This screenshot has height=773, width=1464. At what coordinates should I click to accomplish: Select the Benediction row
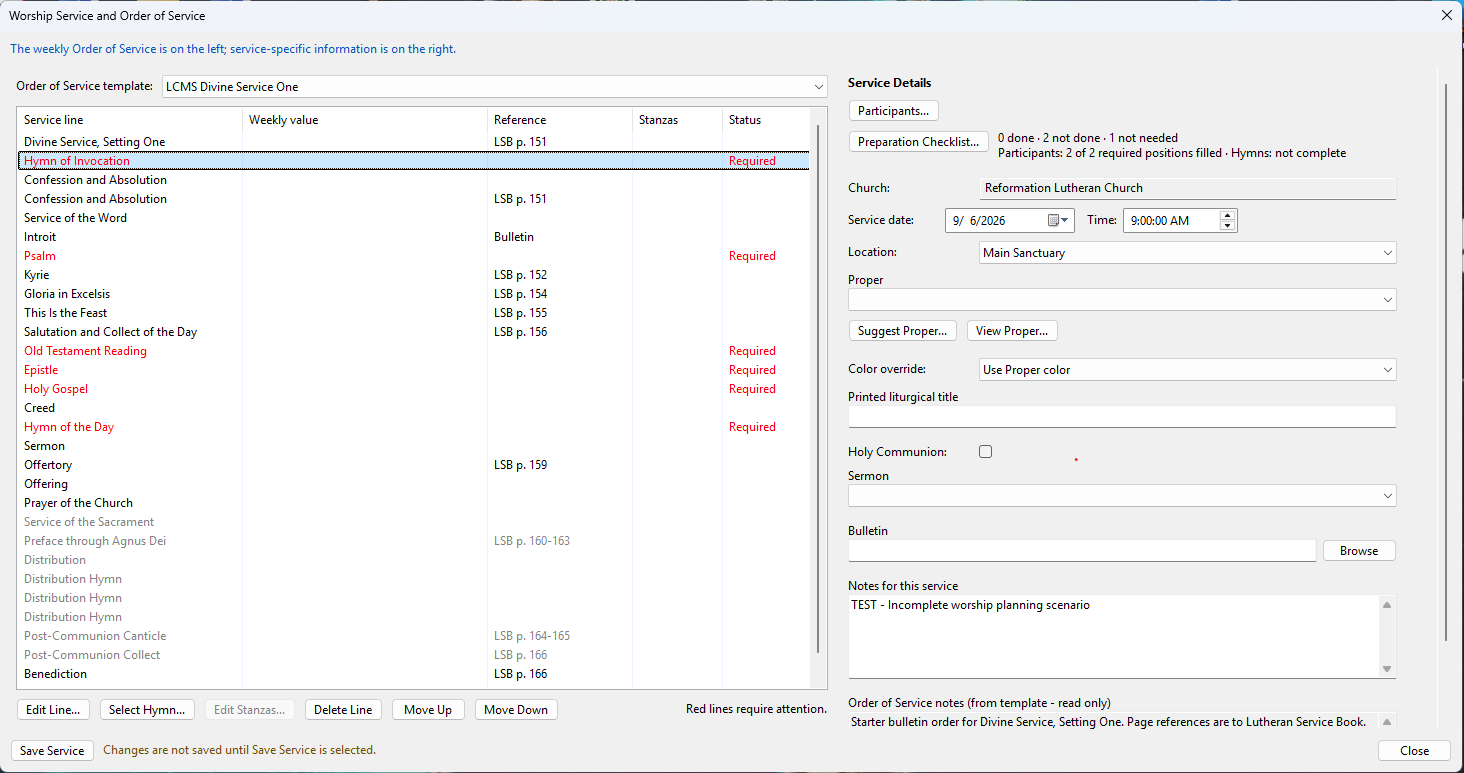414,674
